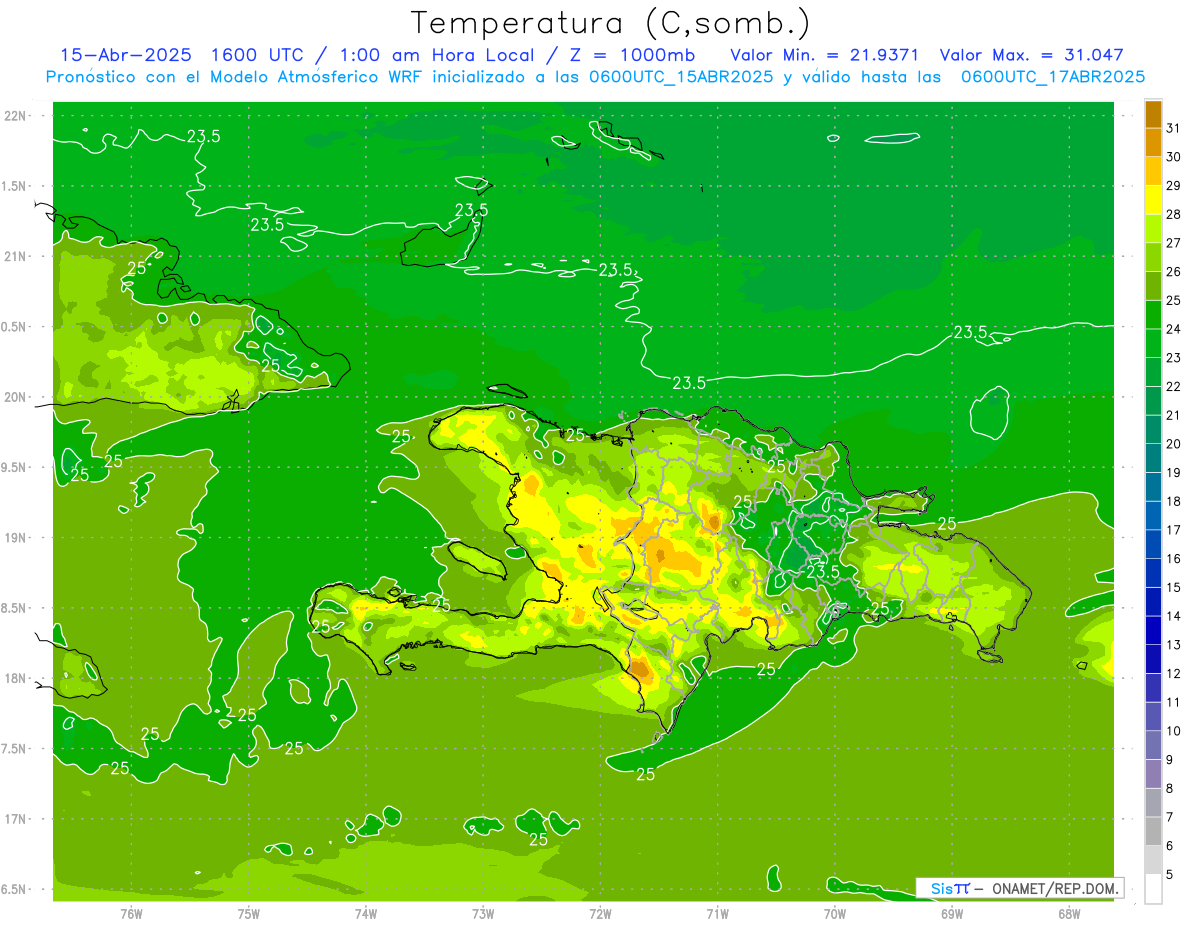Click the value '27' on color scale
Screen dimensions: 1200x927
tap(1174, 244)
